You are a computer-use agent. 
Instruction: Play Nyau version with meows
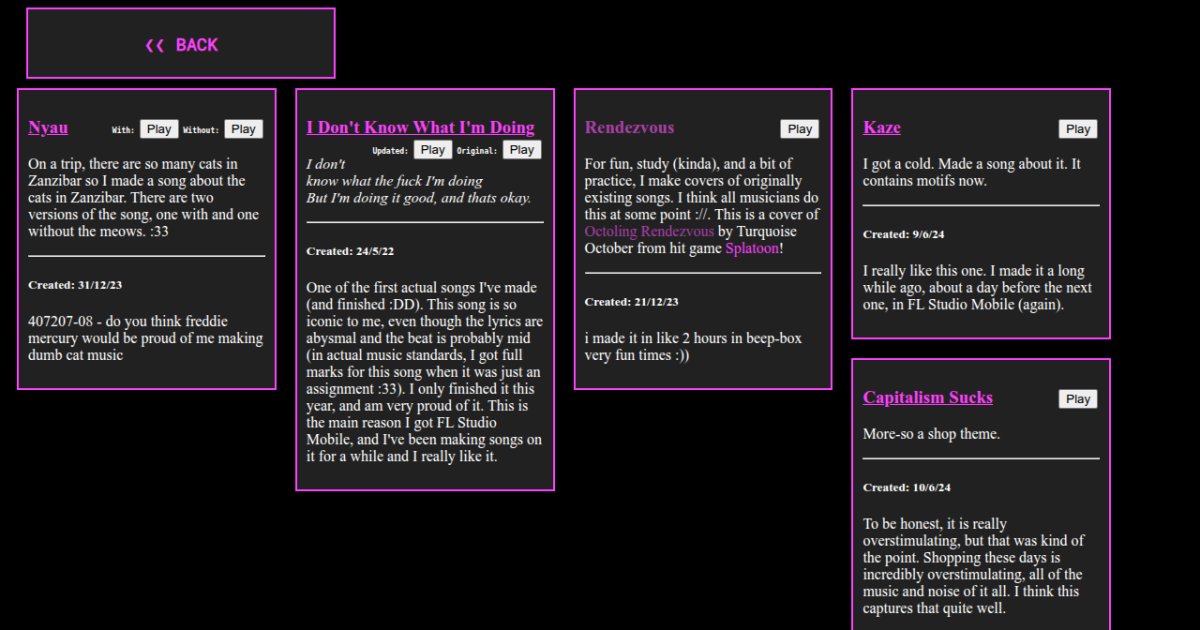(159, 129)
